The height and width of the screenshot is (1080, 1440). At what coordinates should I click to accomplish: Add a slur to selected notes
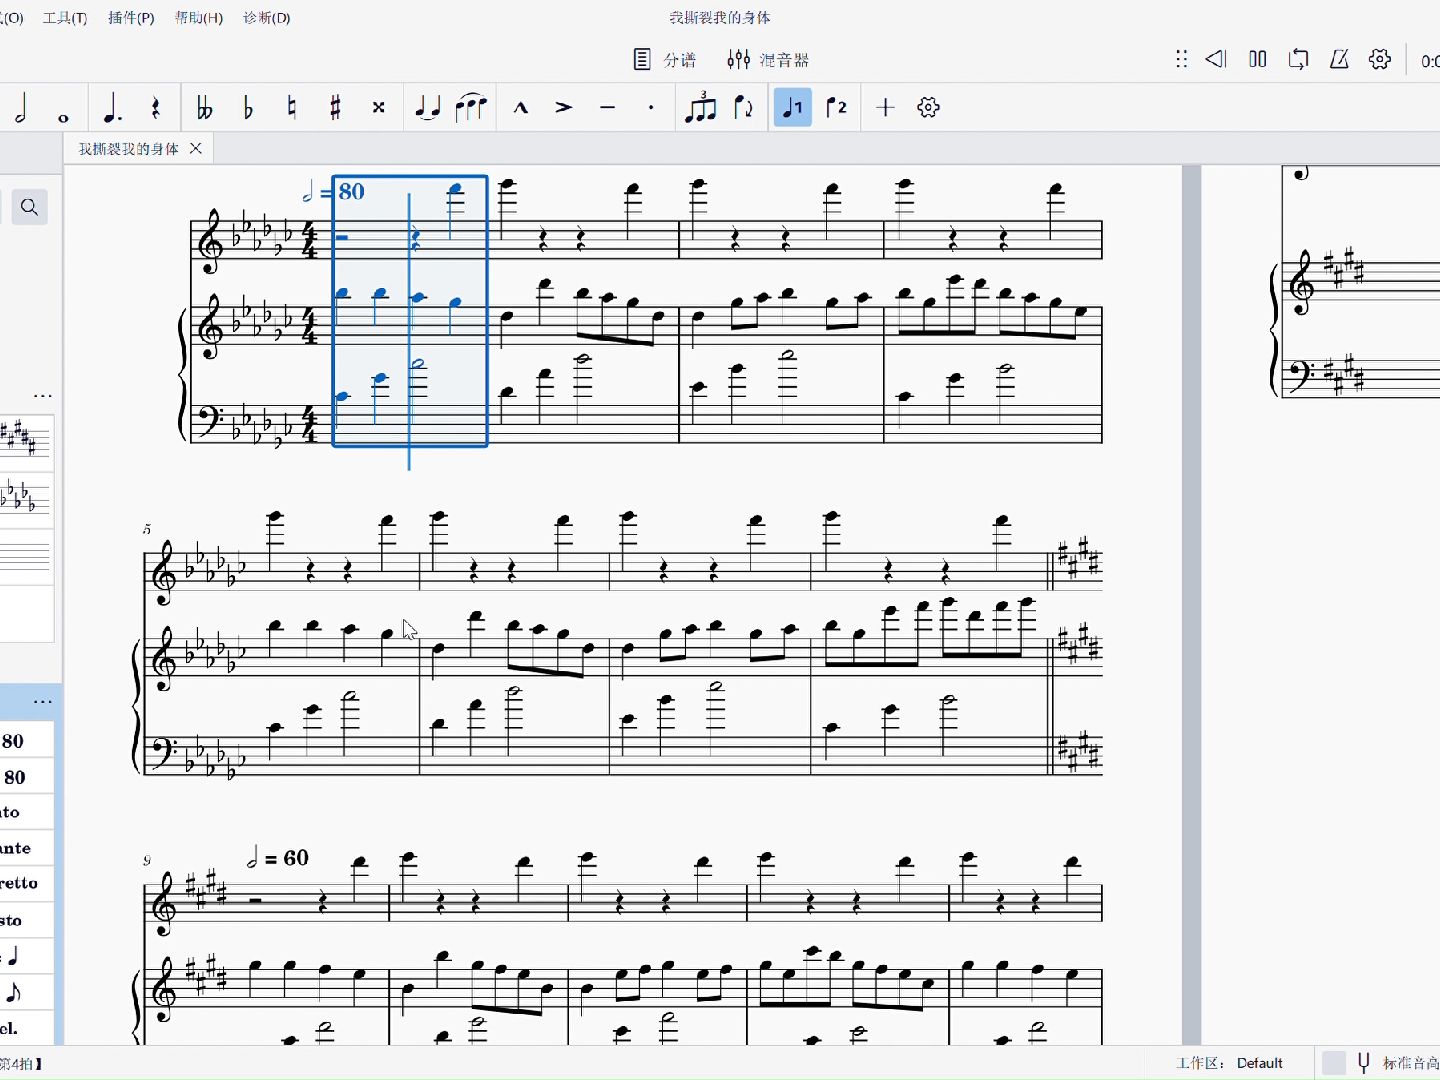471,108
